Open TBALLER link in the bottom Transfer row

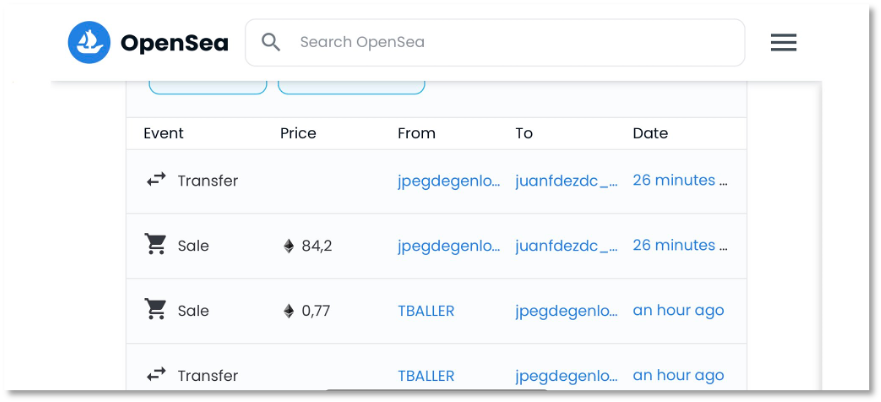pyautogui.click(x=426, y=376)
